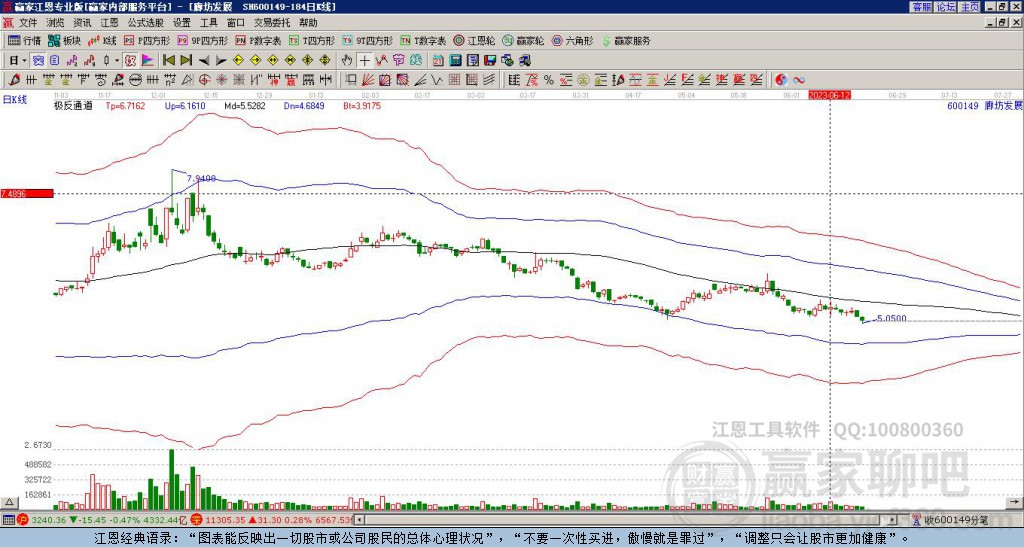Click the colorful flag icon
The height and width of the screenshot is (548, 1024).
pos(148,61)
